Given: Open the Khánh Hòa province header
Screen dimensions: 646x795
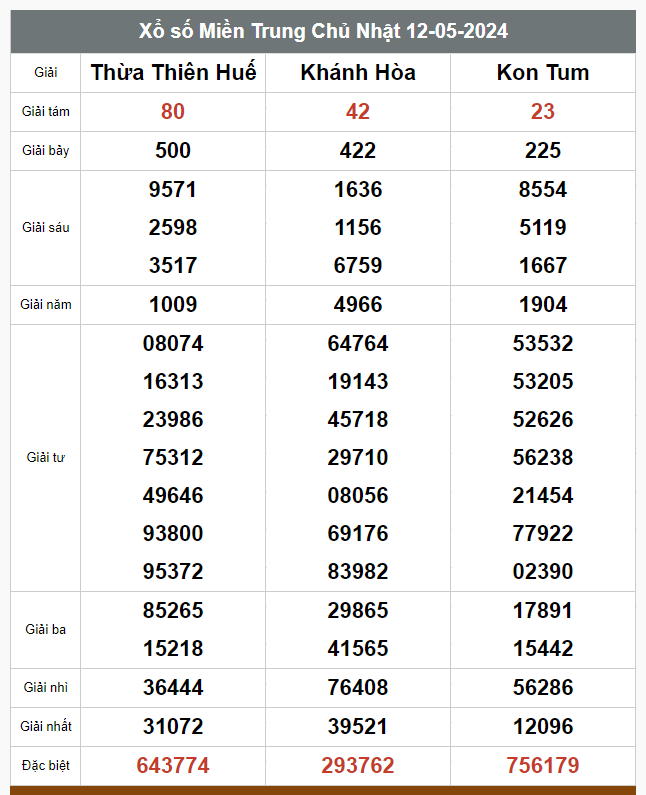Looking at the screenshot, I should (358, 72).
